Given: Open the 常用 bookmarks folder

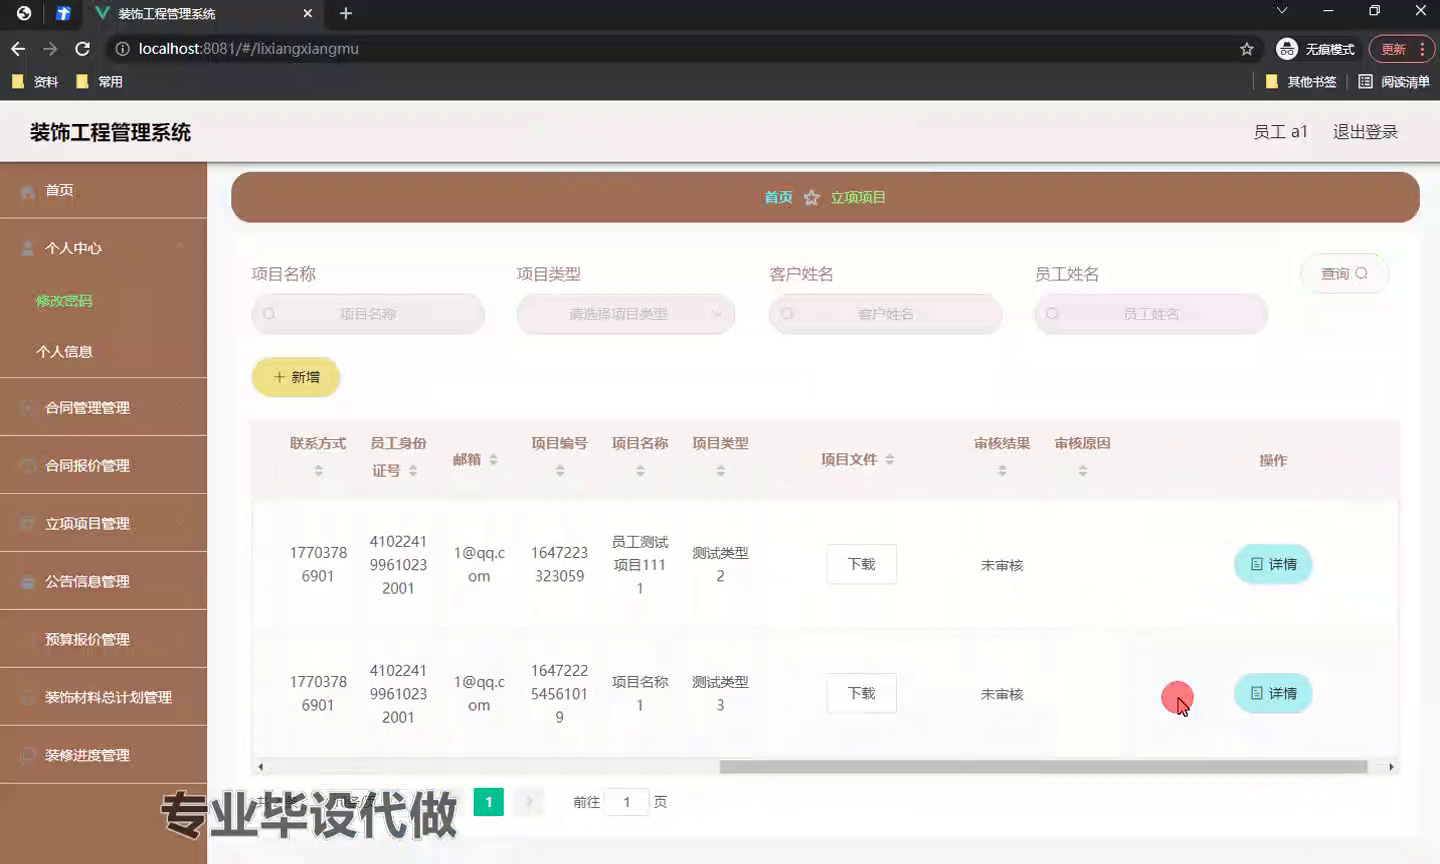Looking at the screenshot, I should point(99,82).
